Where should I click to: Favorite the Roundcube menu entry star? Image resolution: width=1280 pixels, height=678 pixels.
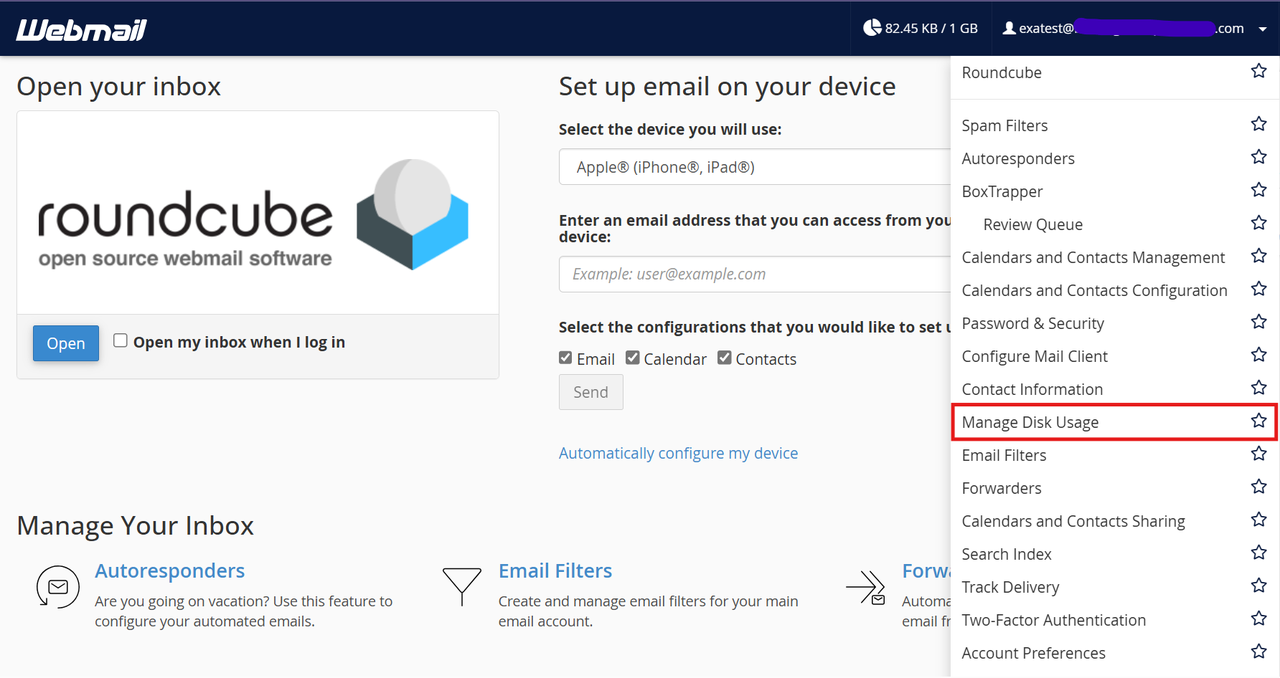1259,71
